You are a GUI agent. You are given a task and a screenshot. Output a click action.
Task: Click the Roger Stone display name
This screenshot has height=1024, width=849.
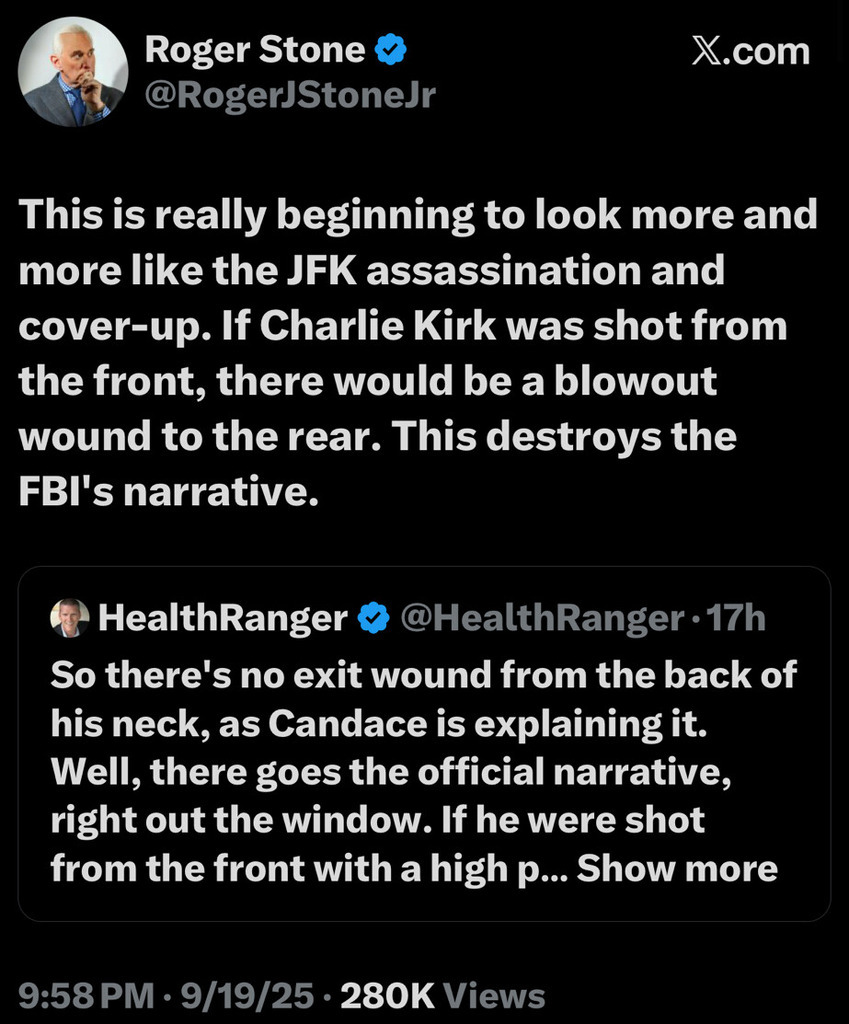(x=255, y=49)
